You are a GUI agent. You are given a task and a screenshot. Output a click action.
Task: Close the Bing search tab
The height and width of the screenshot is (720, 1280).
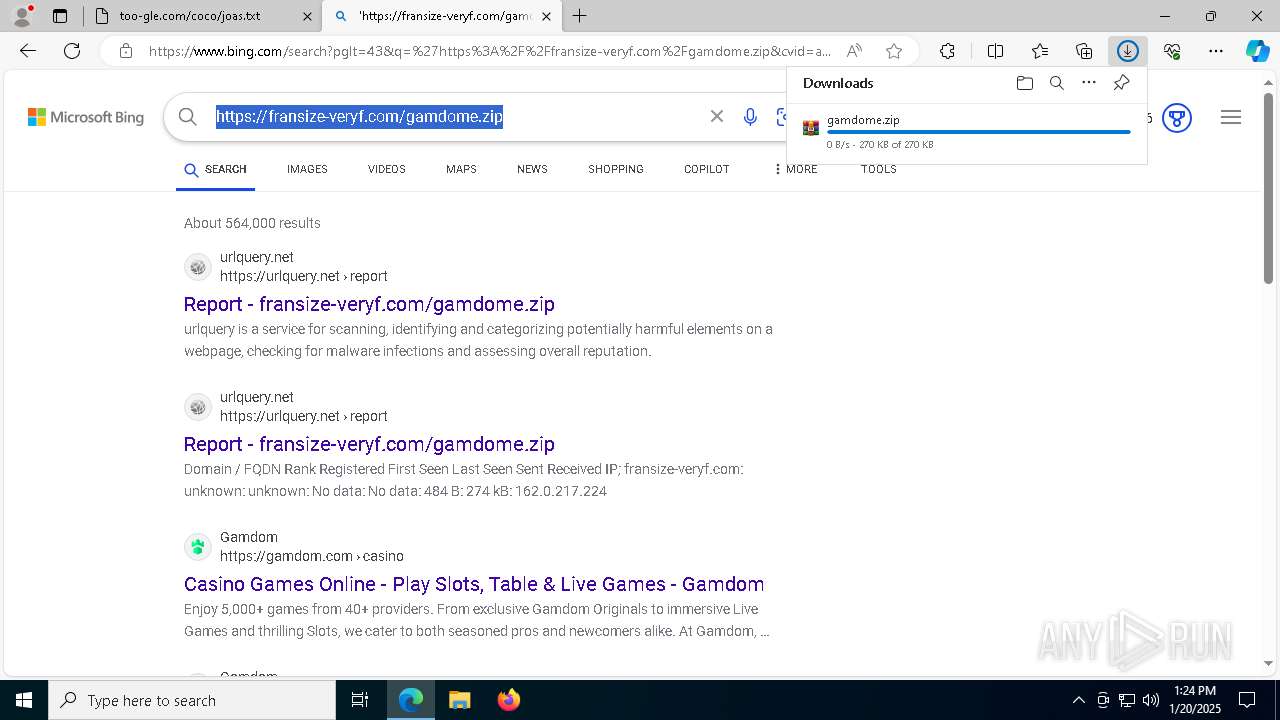546,16
